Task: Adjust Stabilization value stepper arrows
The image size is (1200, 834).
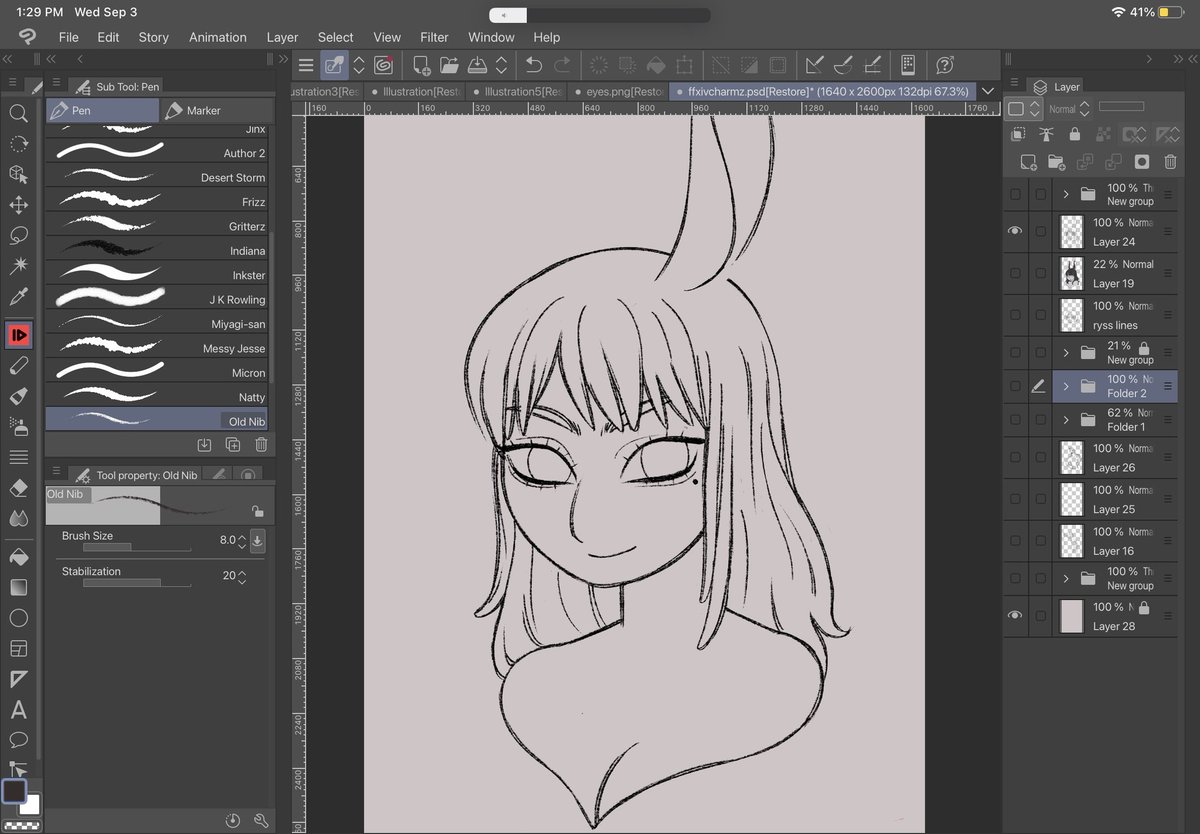Action: pos(242,576)
